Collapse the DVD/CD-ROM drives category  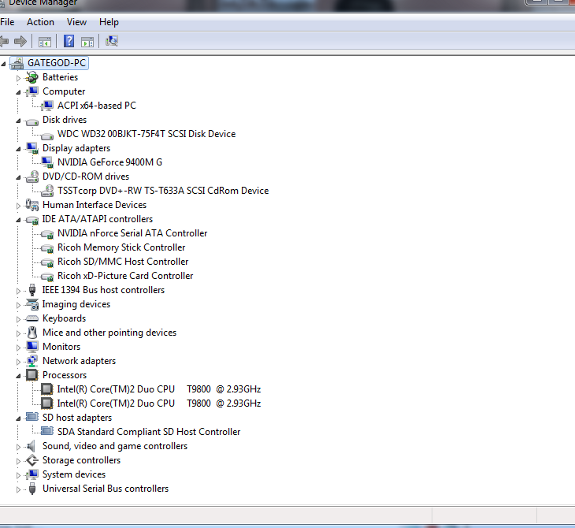point(18,177)
